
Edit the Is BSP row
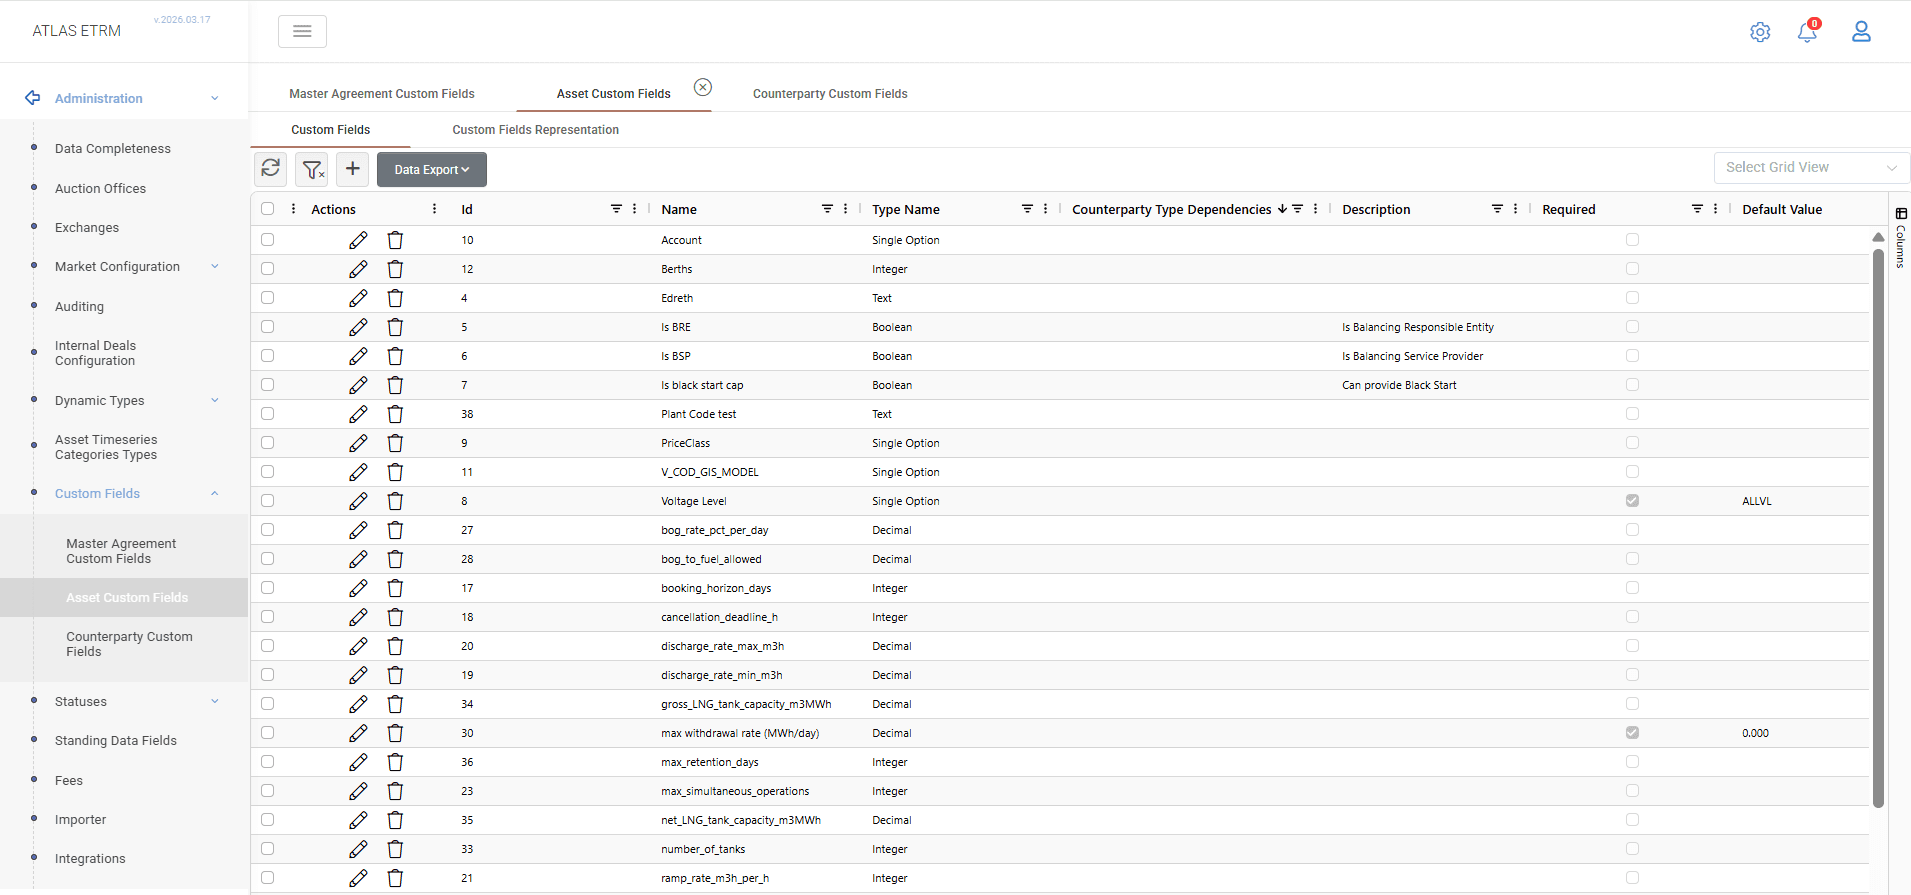point(358,356)
